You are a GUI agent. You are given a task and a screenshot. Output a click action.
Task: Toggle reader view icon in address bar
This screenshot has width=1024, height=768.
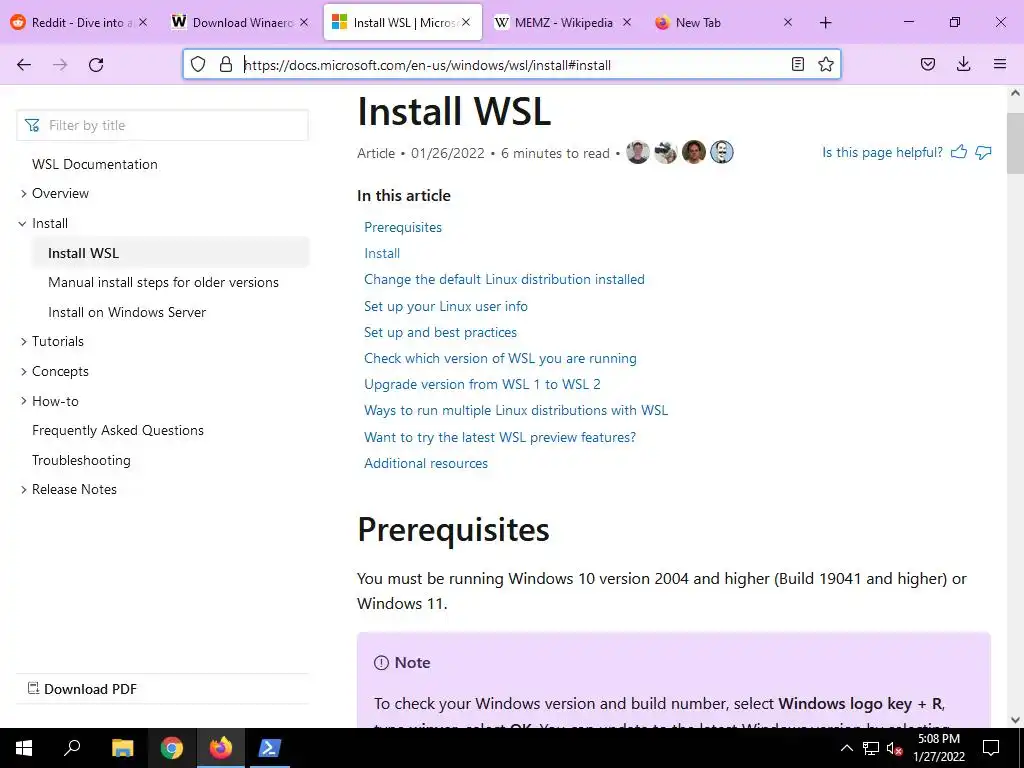coord(797,64)
